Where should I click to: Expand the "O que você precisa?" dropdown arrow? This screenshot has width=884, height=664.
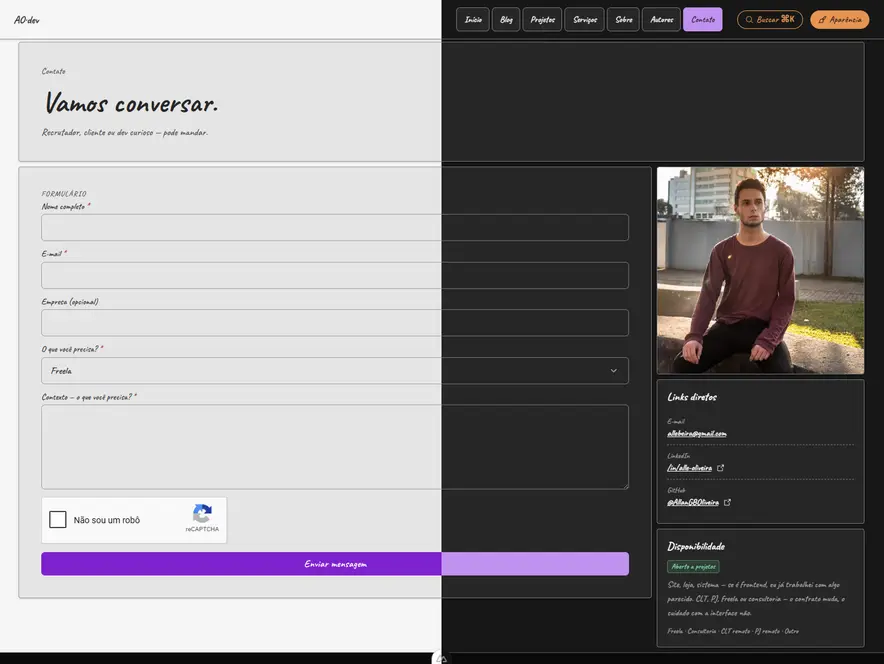[613, 371]
